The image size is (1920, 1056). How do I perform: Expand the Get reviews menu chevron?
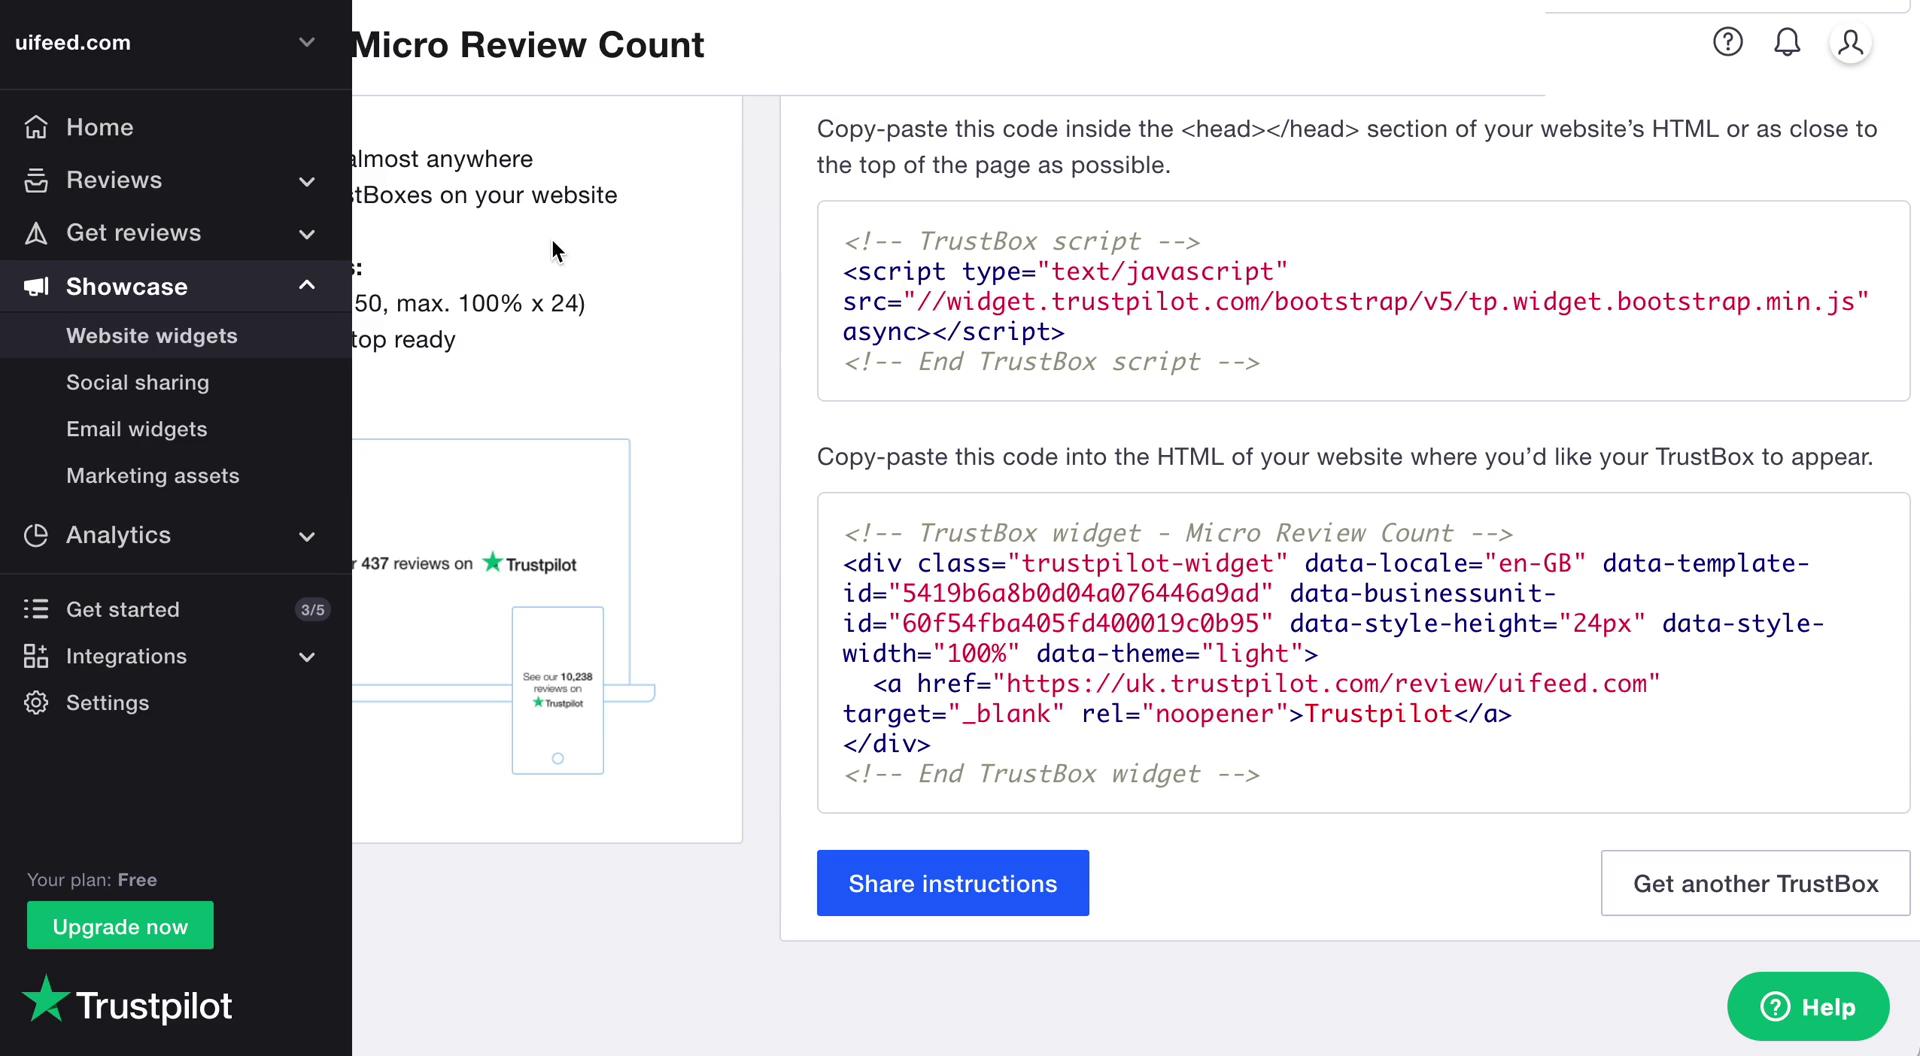[x=307, y=234]
